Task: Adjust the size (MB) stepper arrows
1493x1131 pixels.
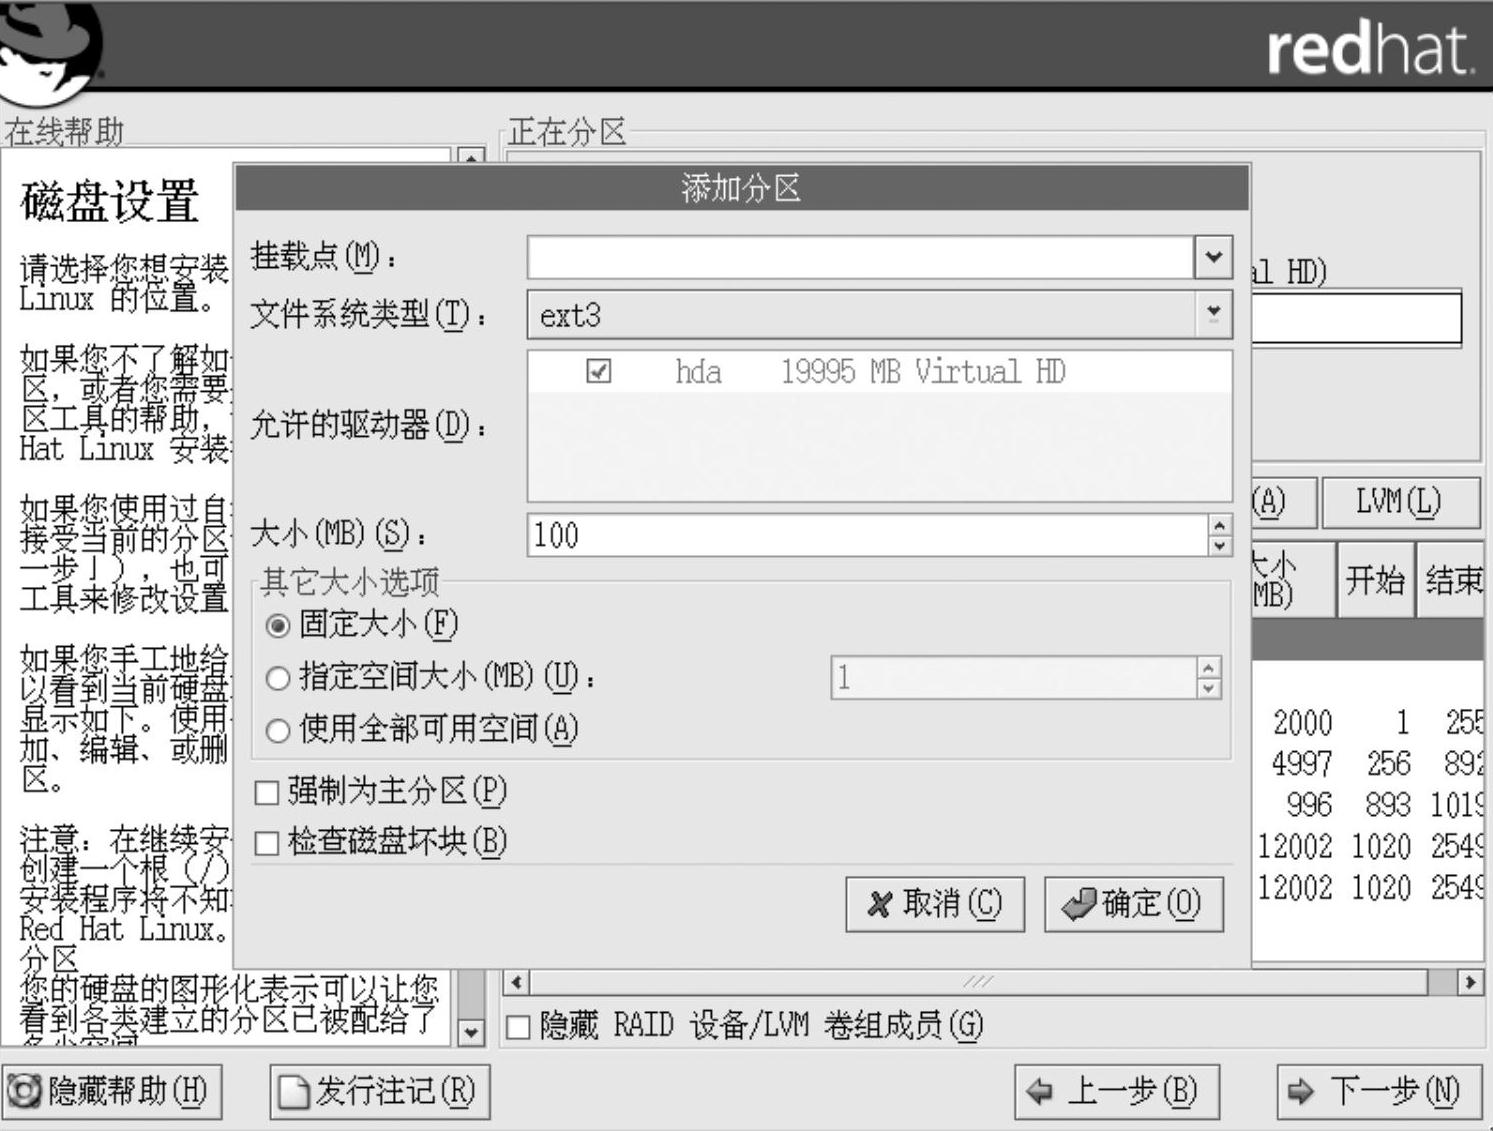Action: [x=1219, y=535]
